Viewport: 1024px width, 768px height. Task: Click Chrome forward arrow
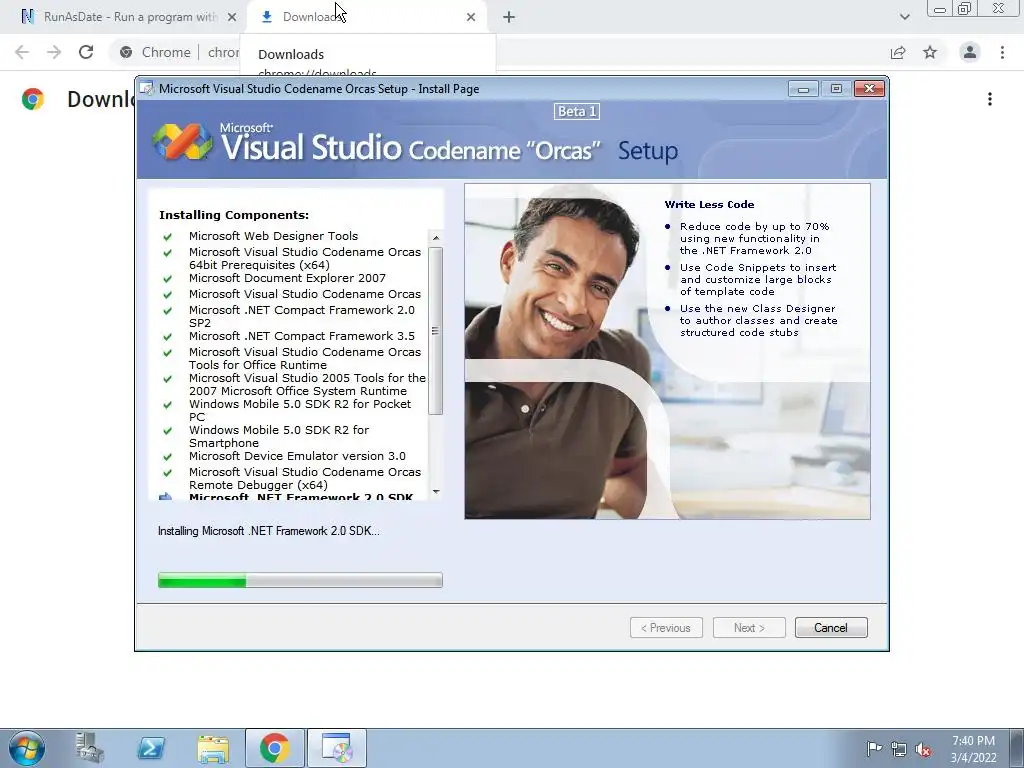pos(54,52)
